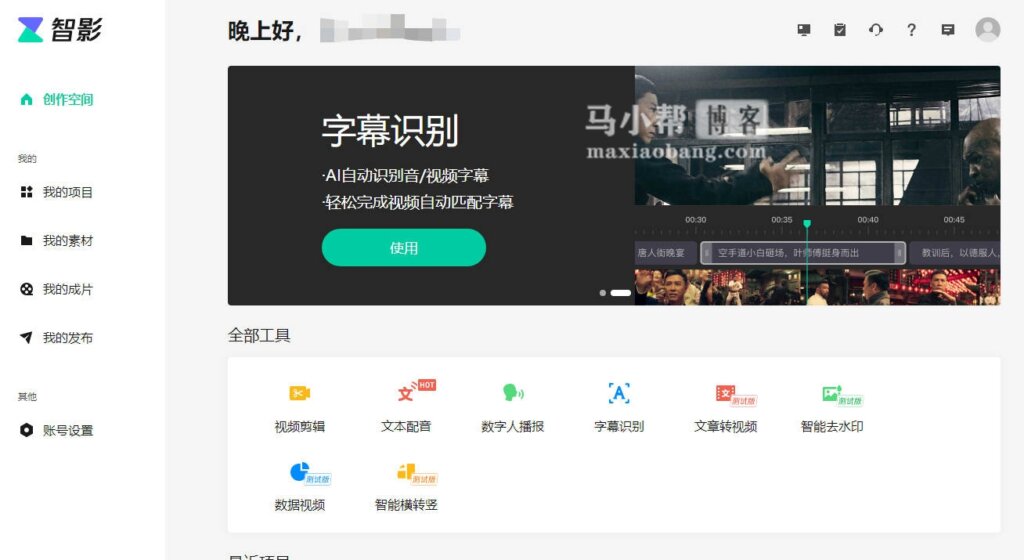Open the clipboard task icon in header
Viewport: 1024px width, 560px height.
pos(840,29)
